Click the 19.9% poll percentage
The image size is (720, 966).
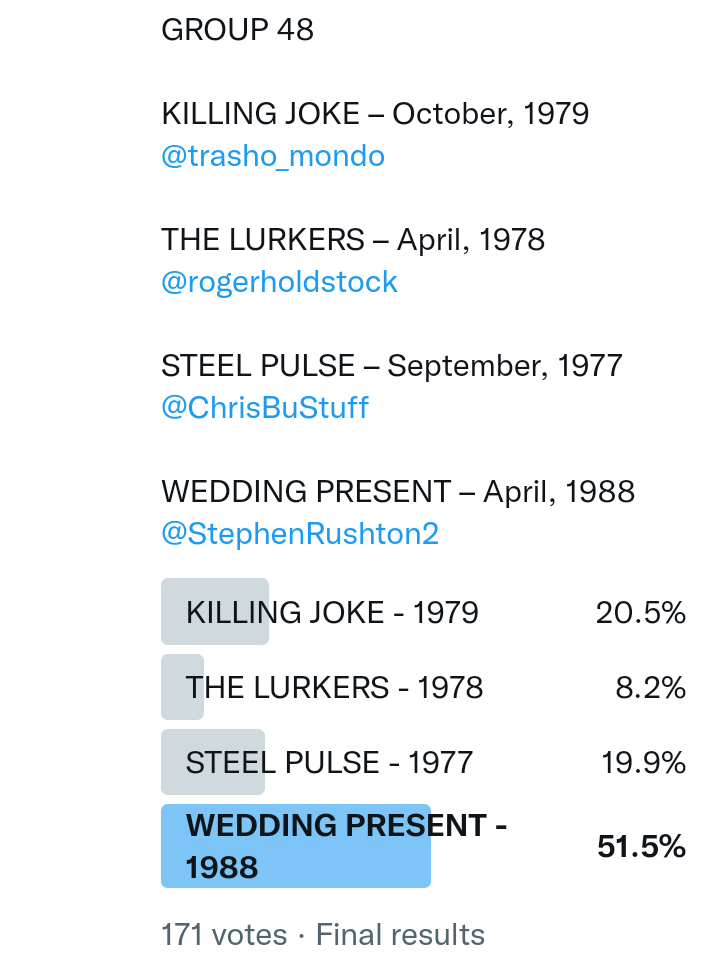tap(642, 763)
